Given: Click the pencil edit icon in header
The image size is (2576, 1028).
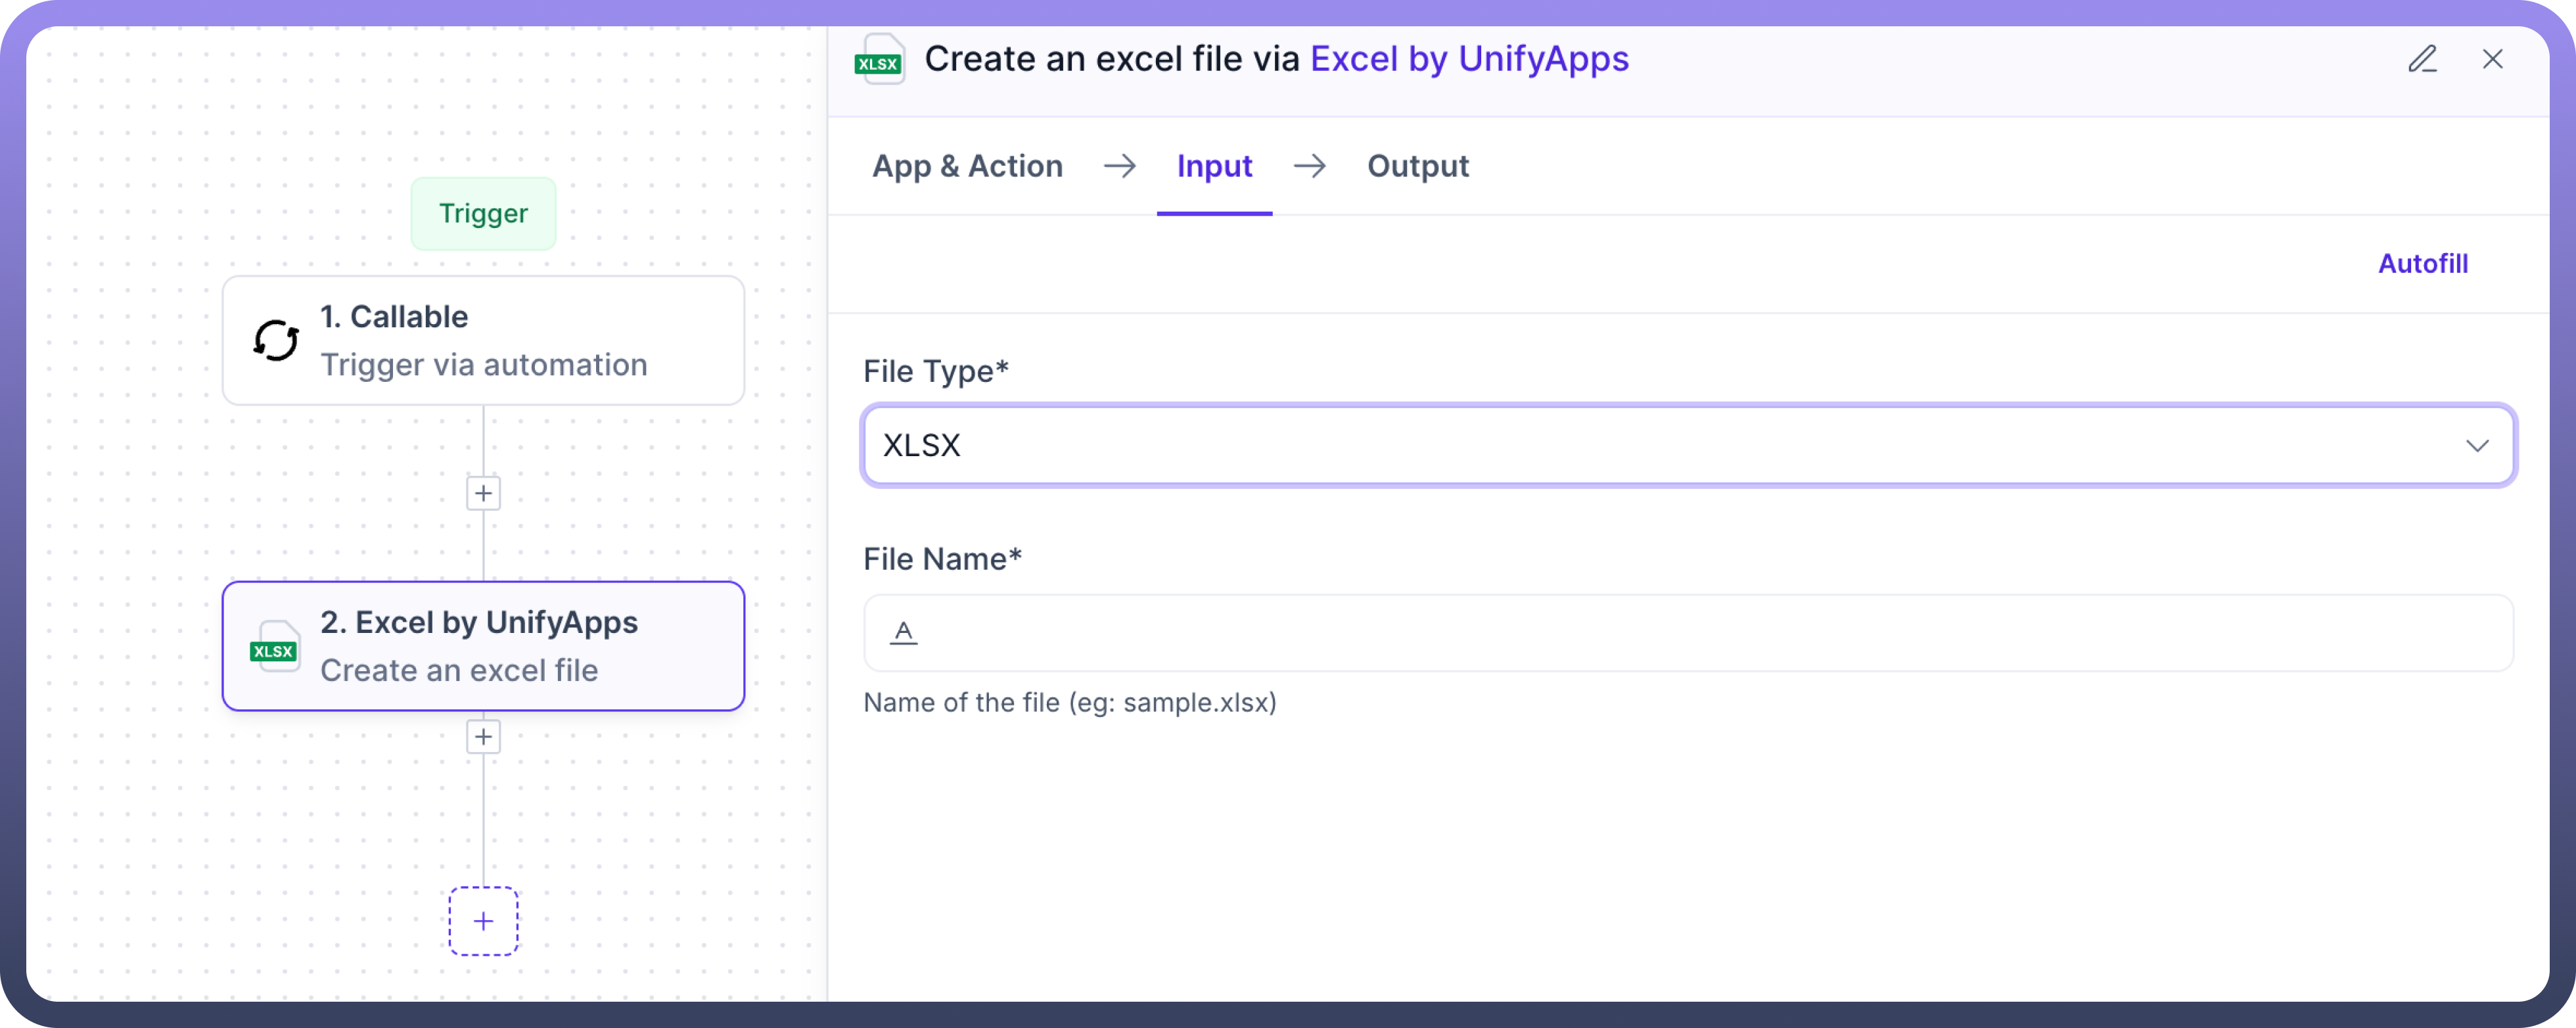Looking at the screenshot, I should (x=2421, y=59).
